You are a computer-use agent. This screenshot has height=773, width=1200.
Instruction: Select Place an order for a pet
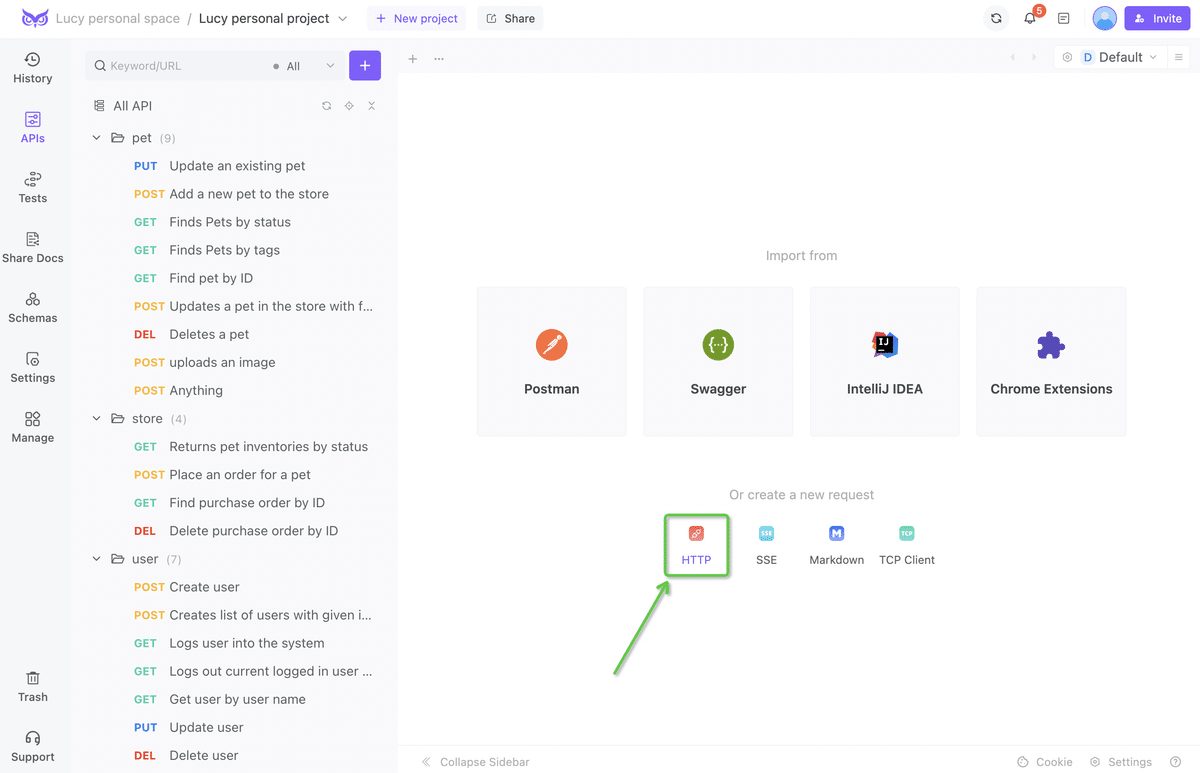238,475
